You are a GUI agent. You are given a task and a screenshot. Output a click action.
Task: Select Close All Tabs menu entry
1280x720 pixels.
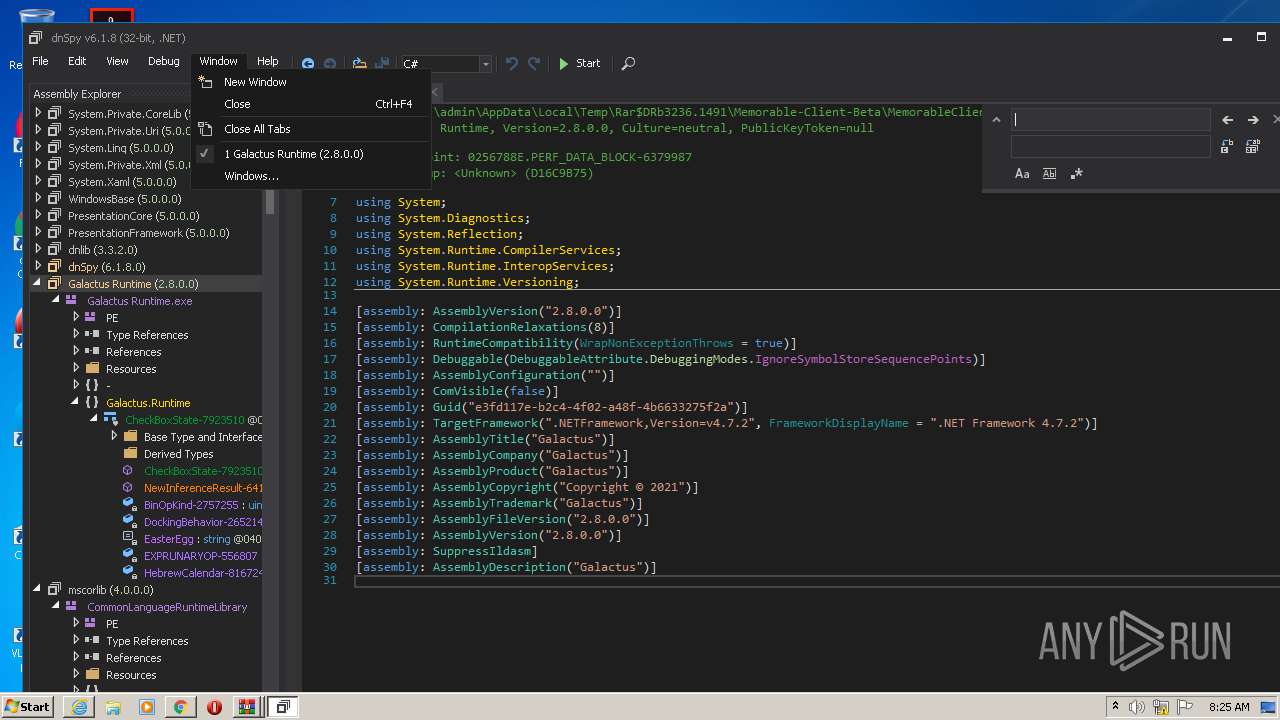coord(310,129)
